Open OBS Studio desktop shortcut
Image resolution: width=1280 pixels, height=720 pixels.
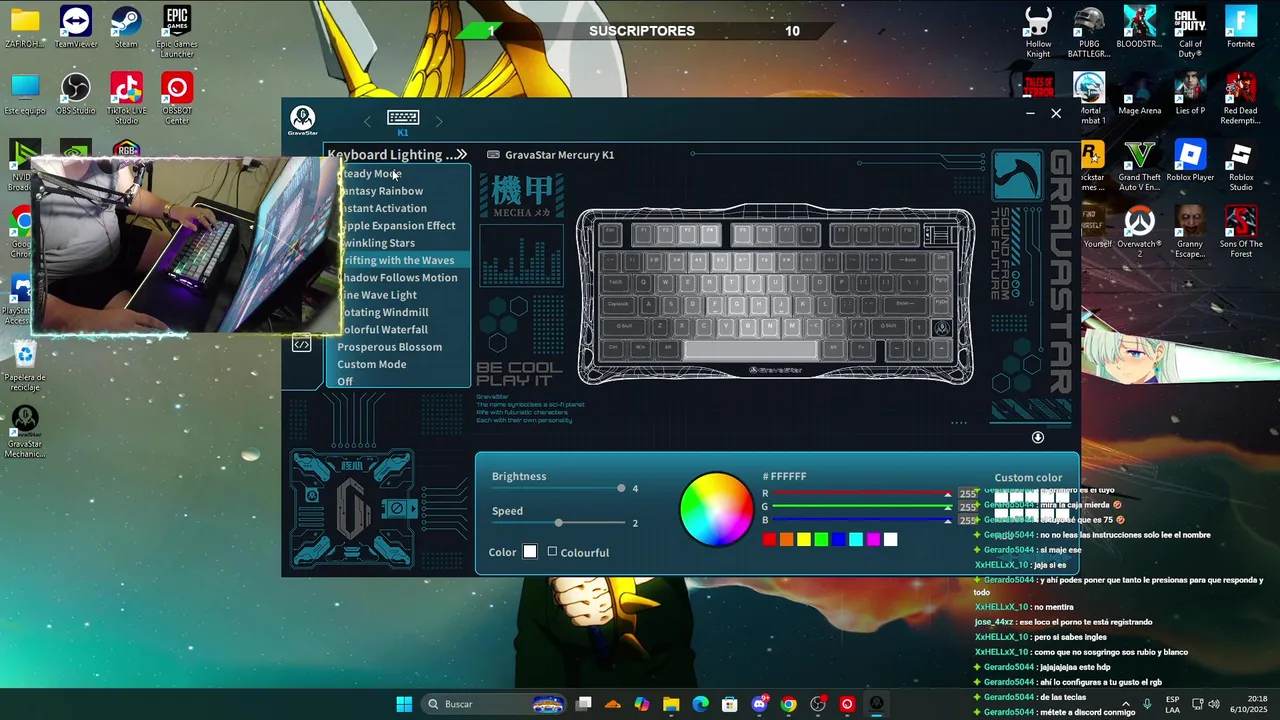(75, 94)
